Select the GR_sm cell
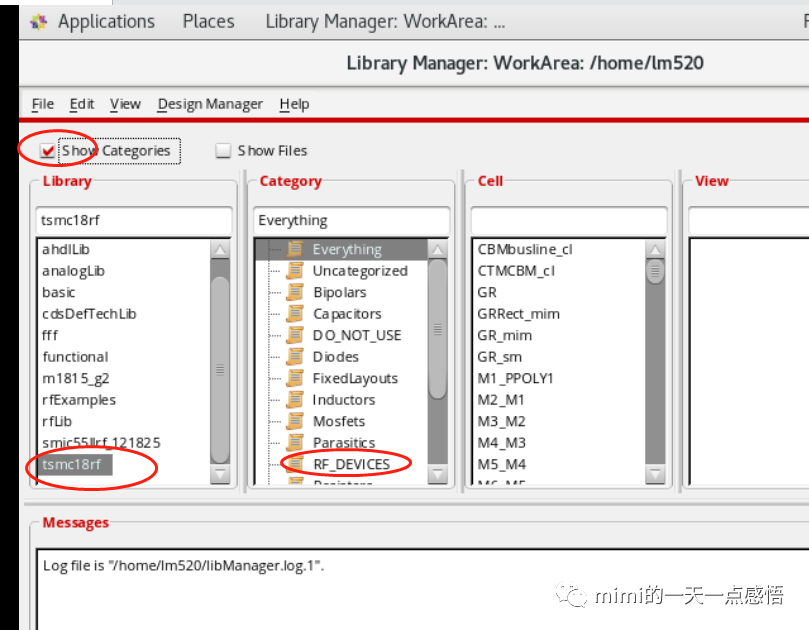The width and height of the screenshot is (809, 630). [499, 357]
